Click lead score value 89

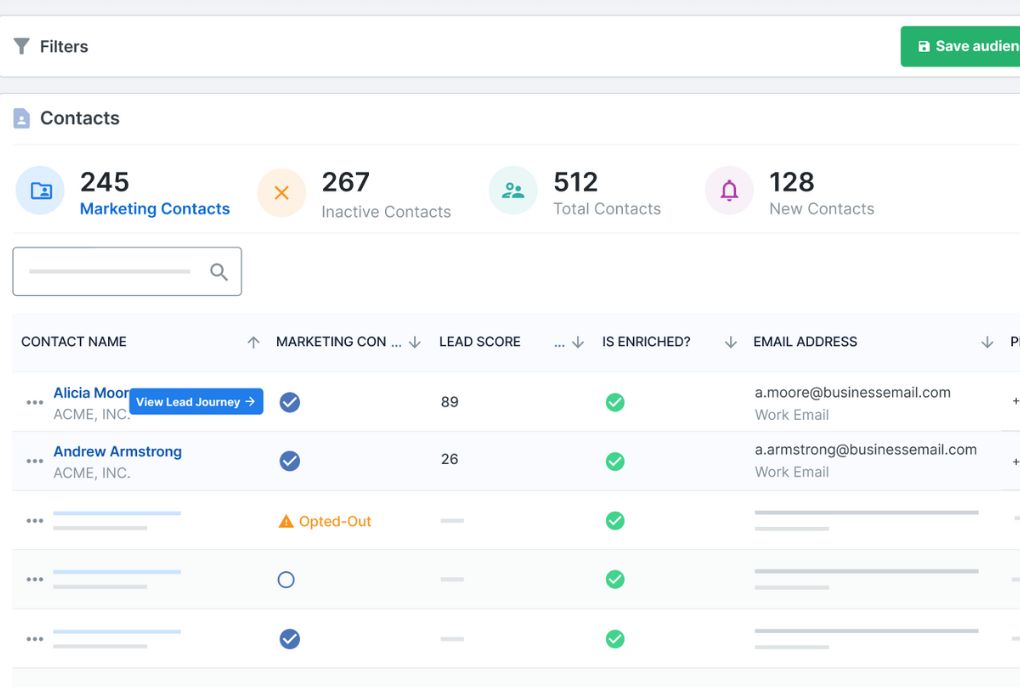(x=450, y=402)
